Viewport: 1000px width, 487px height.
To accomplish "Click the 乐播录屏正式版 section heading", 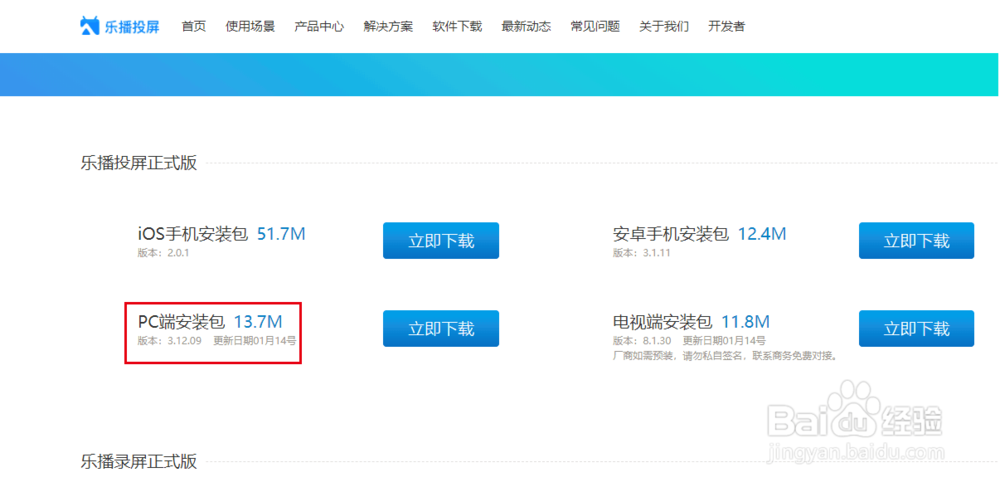I will point(139,461).
